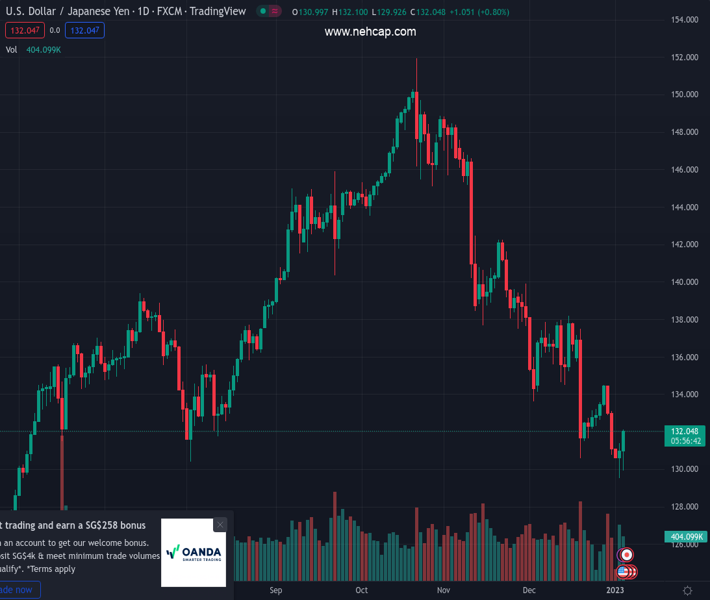This screenshot has height=600, width=710.
Task: Click the US flag economic event marker
Action: click(622, 572)
